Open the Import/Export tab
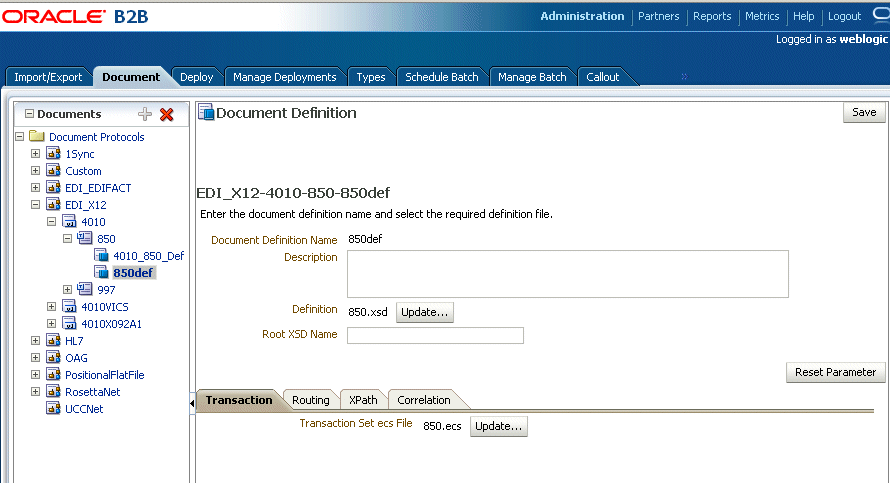 (48, 77)
